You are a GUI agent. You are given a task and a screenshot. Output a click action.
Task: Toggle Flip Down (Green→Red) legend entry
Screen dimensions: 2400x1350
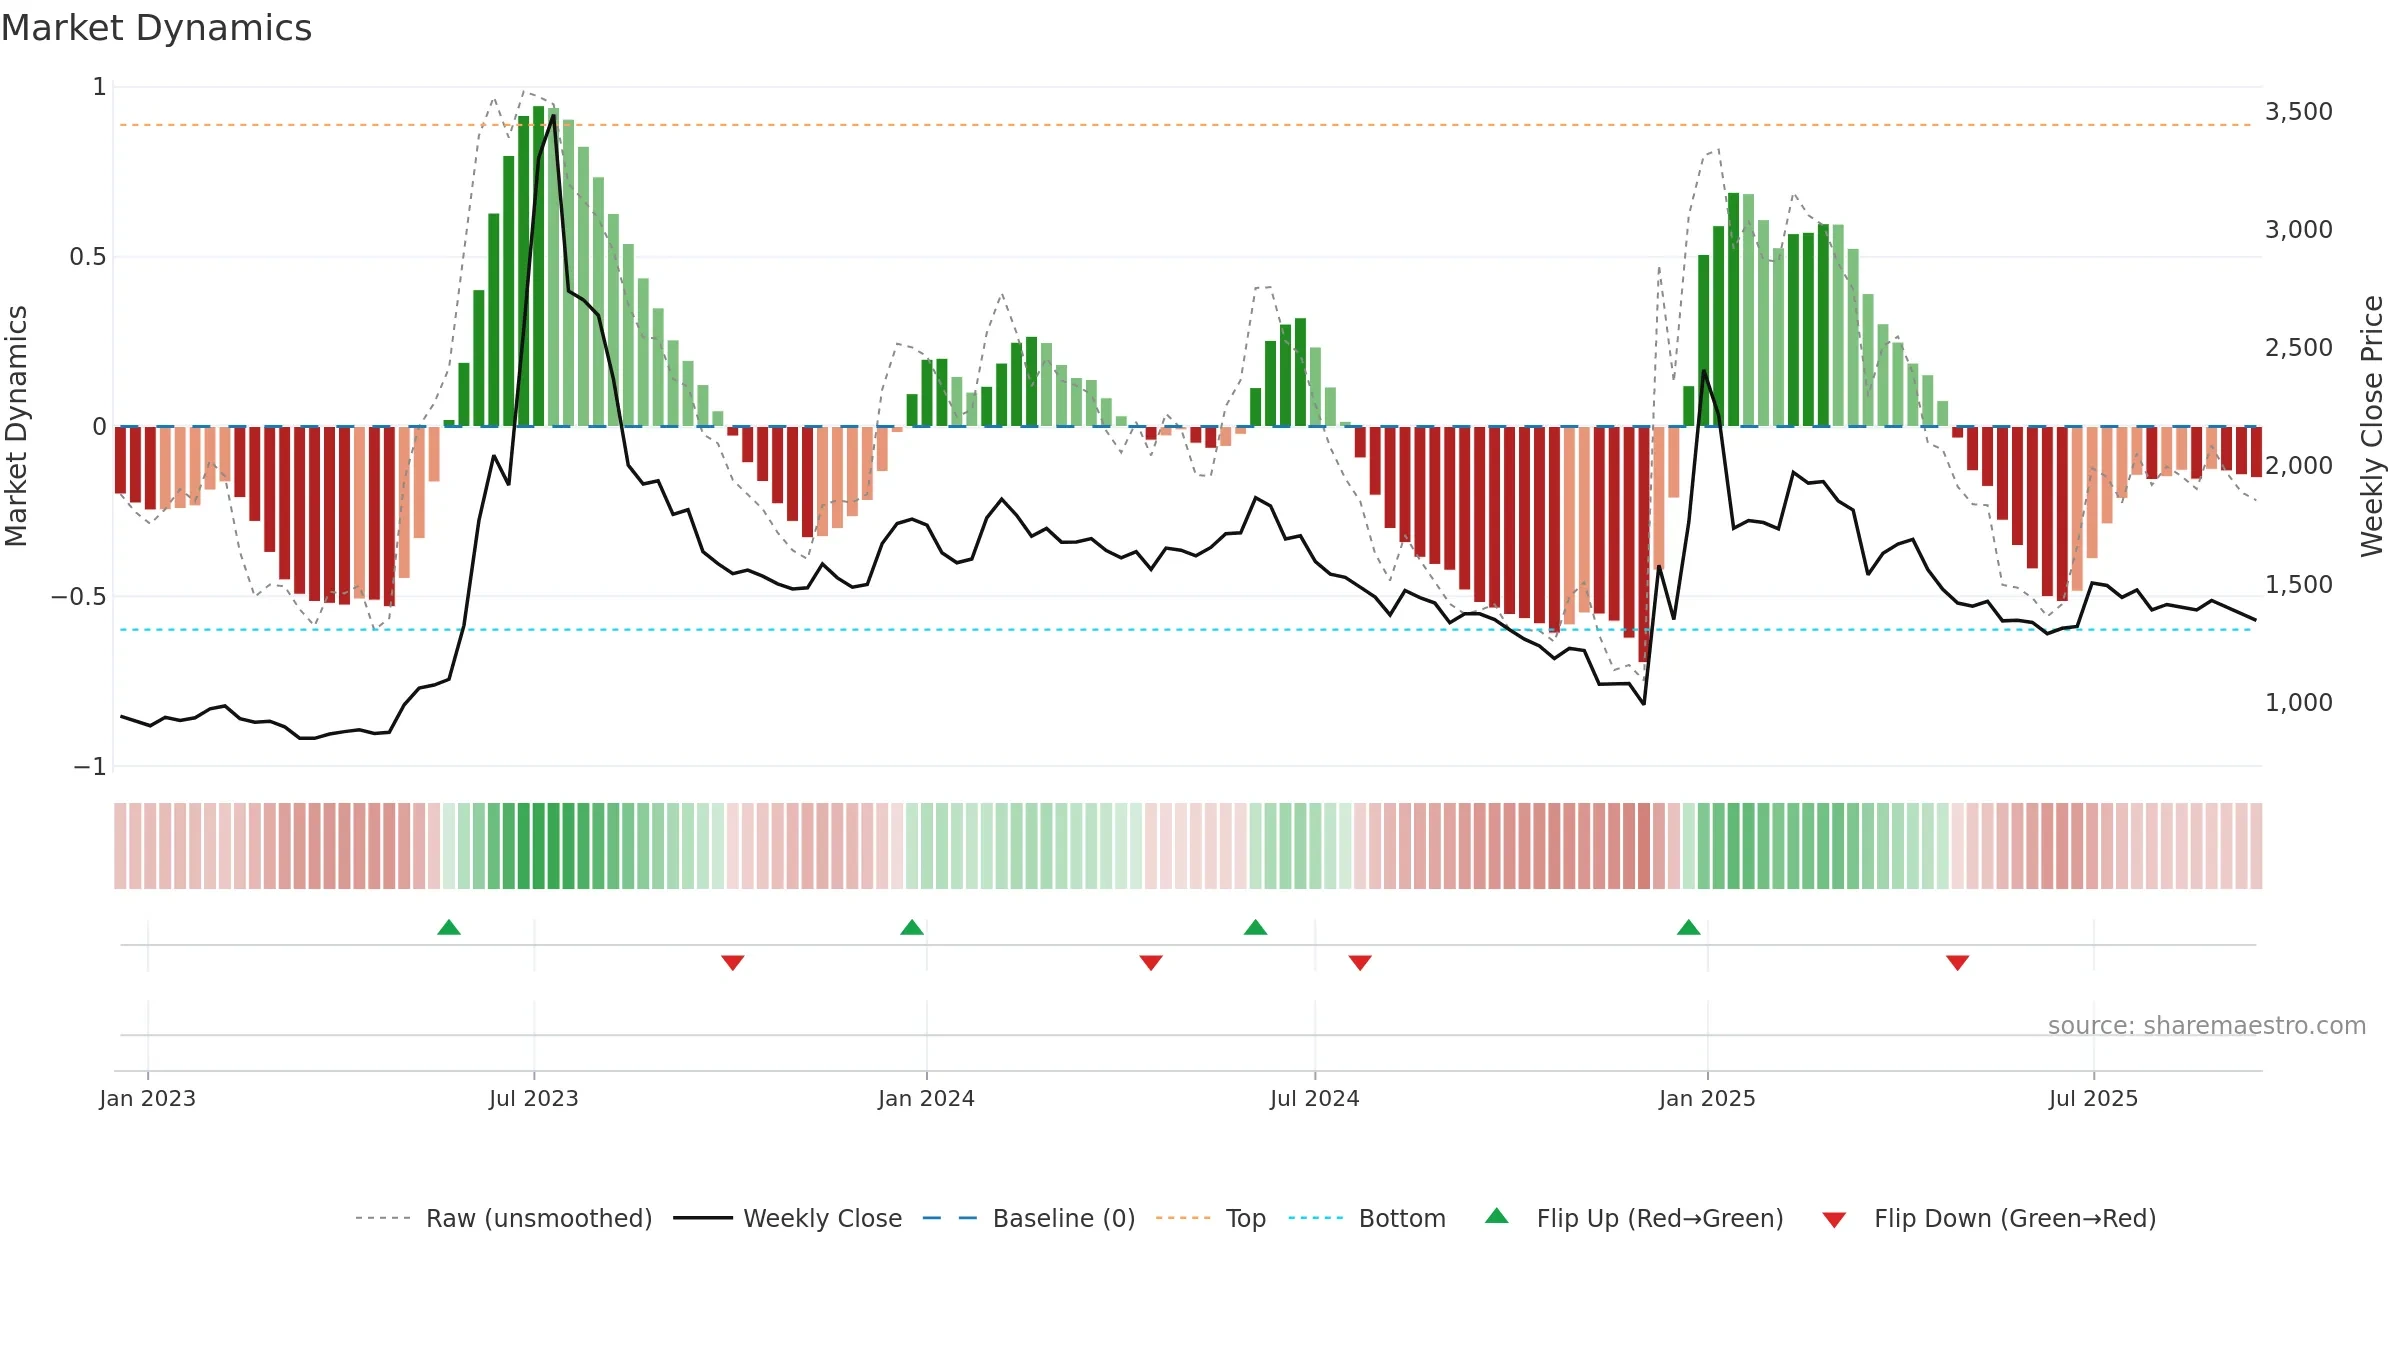click(1988, 1218)
